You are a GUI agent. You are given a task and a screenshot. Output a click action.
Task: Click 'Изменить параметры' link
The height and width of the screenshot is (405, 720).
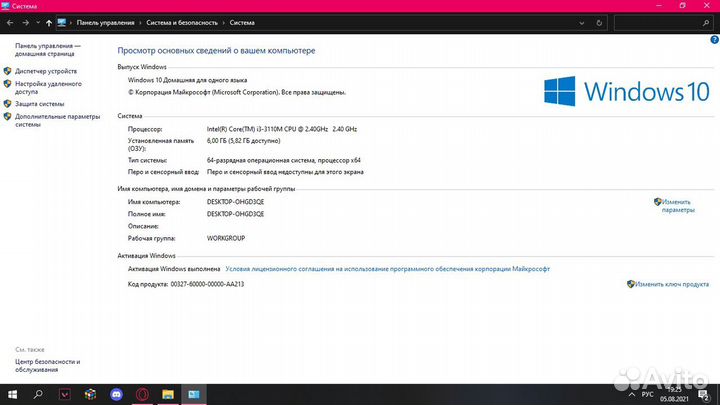click(676, 206)
